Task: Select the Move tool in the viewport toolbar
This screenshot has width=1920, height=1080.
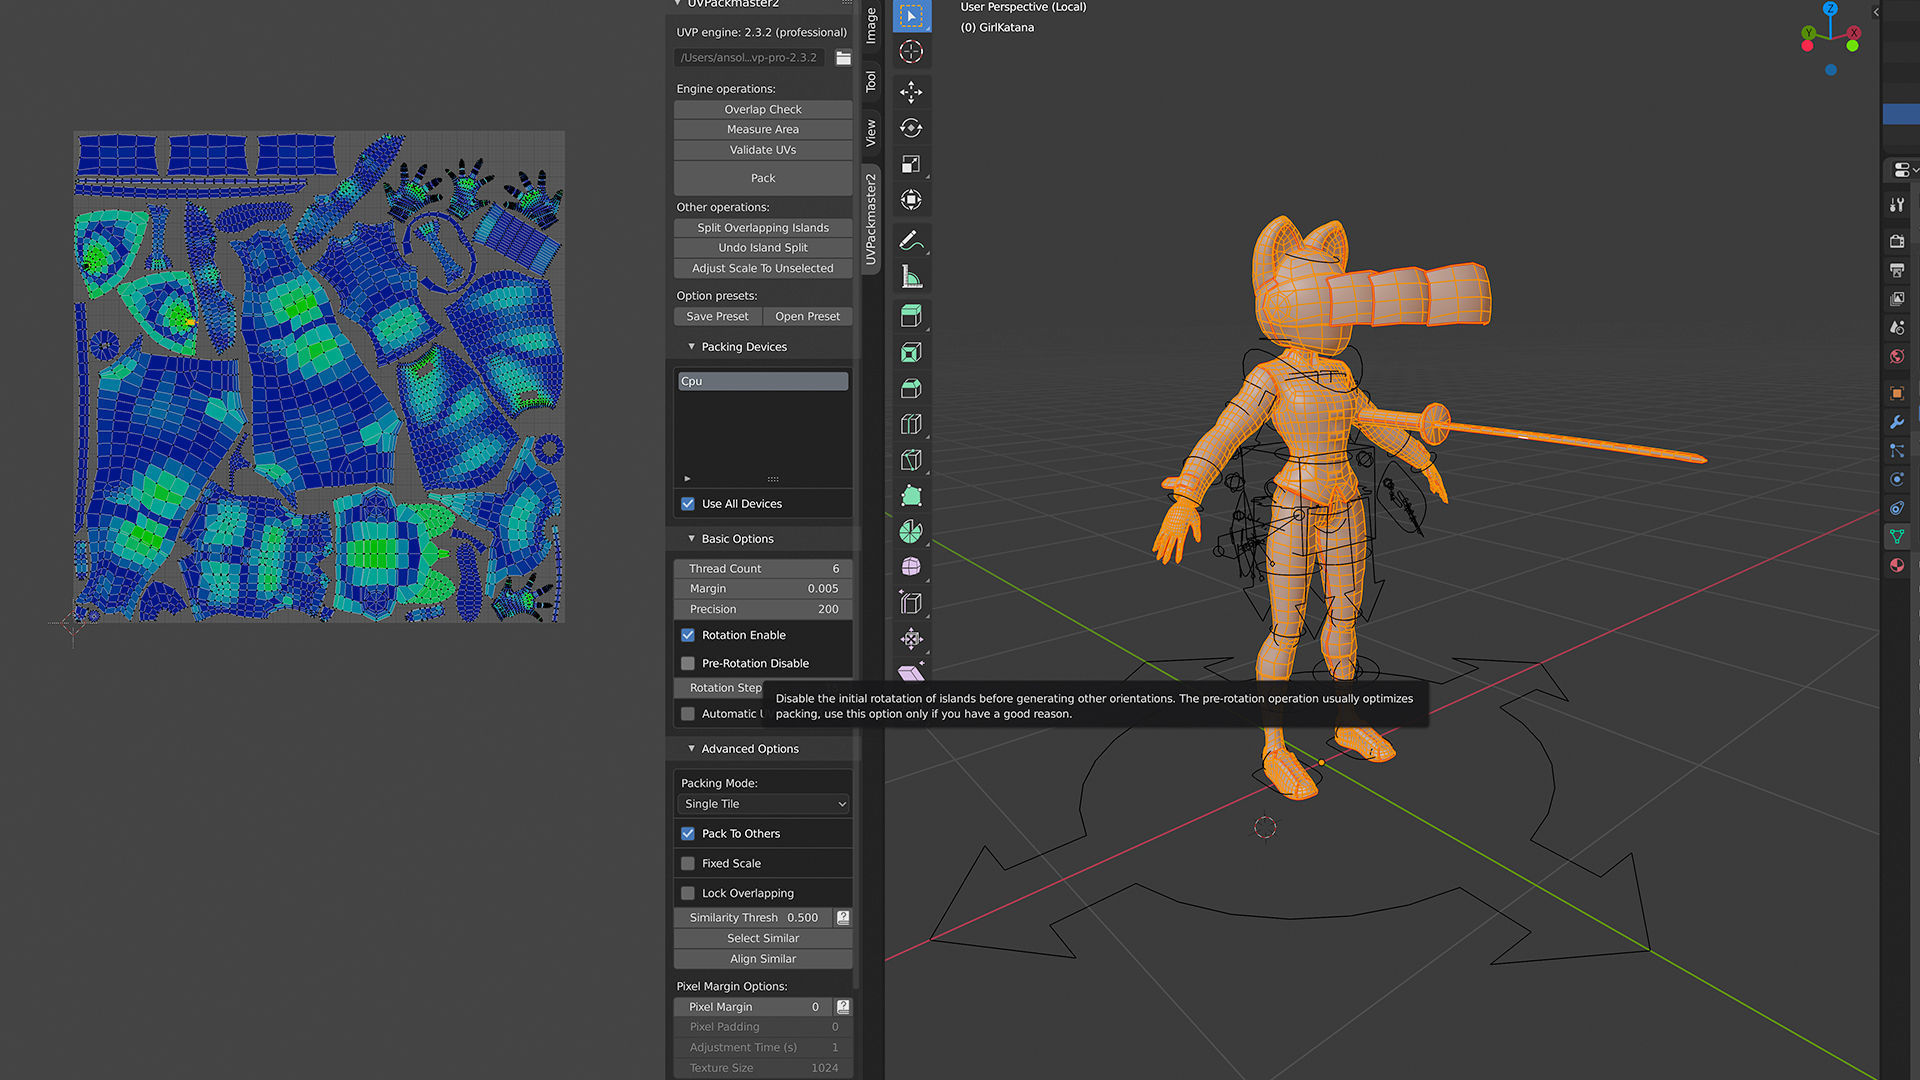Action: pyautogui.click(x=910, y=92)
